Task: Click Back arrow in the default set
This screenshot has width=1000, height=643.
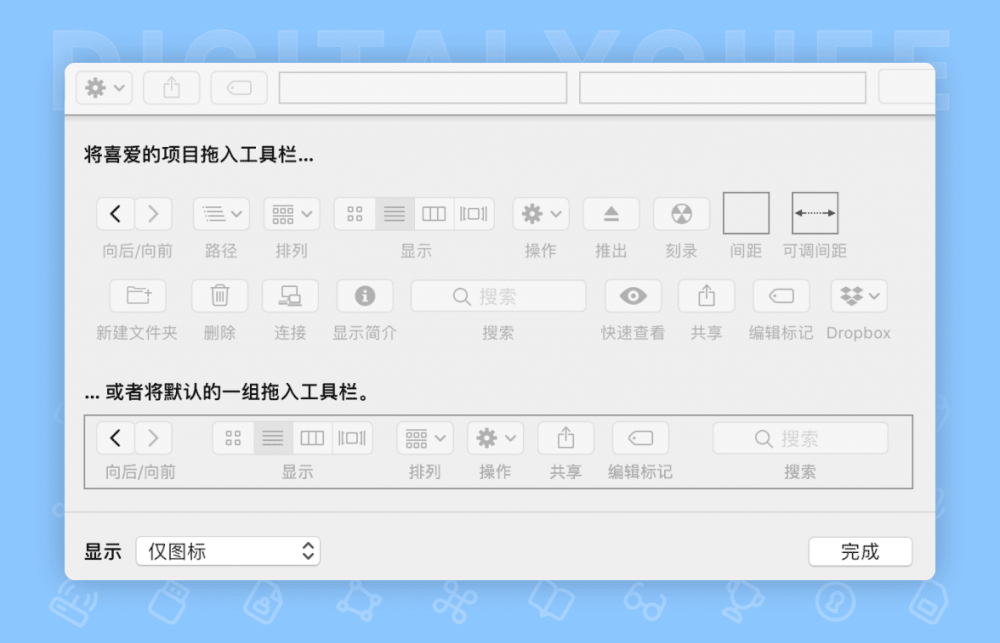Action: point(115,438)
